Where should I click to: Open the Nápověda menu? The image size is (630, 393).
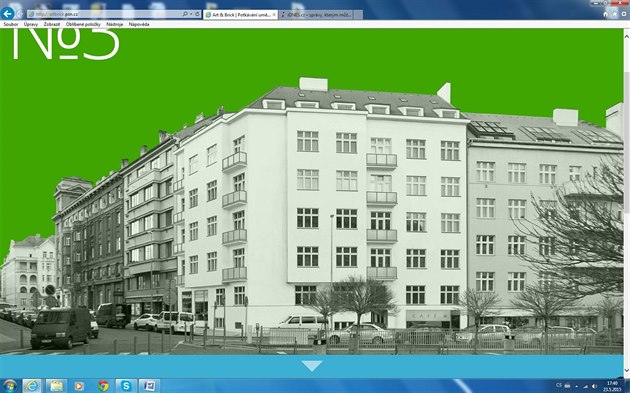139,24
